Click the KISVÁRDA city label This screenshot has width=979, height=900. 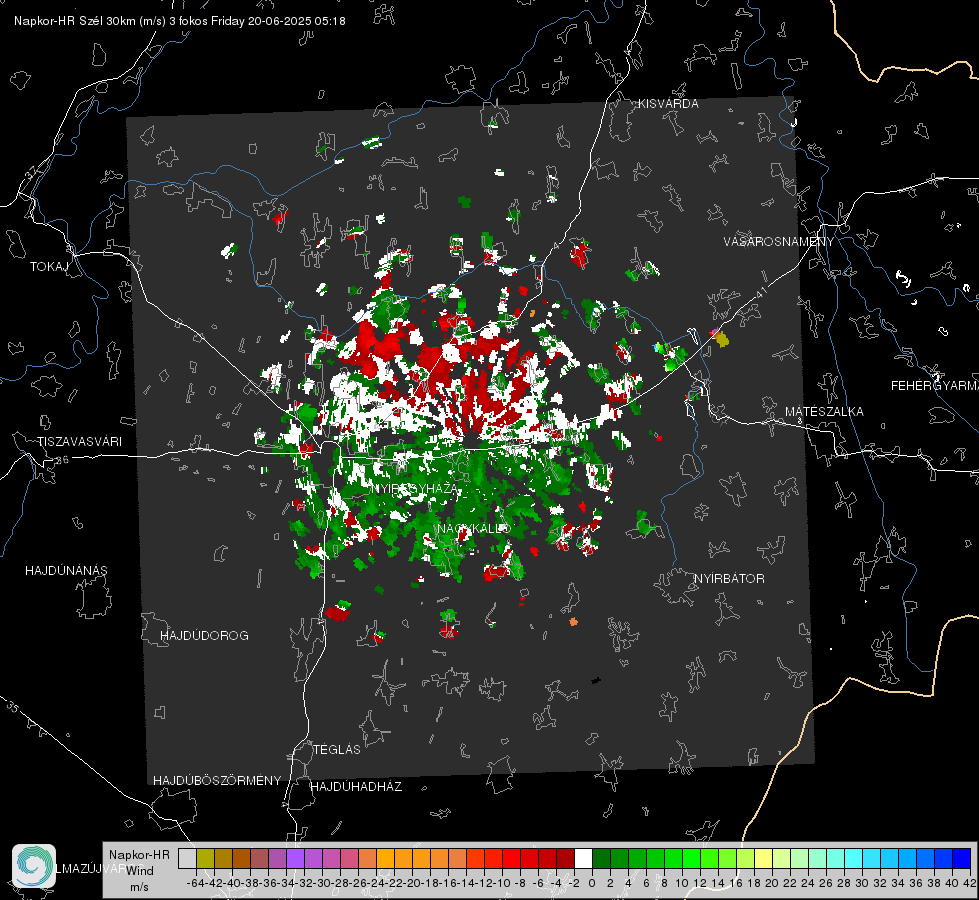pos(668,104)
